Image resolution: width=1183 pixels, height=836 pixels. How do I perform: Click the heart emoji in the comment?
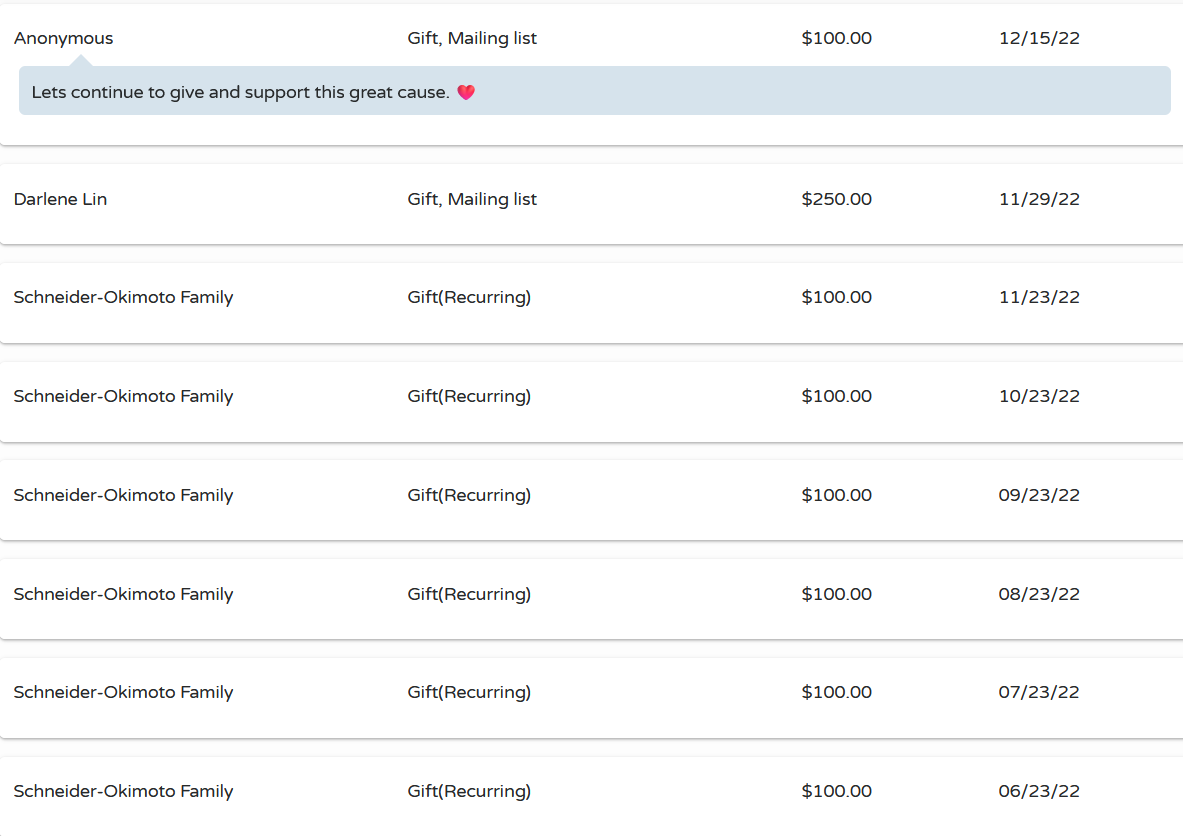466,92
